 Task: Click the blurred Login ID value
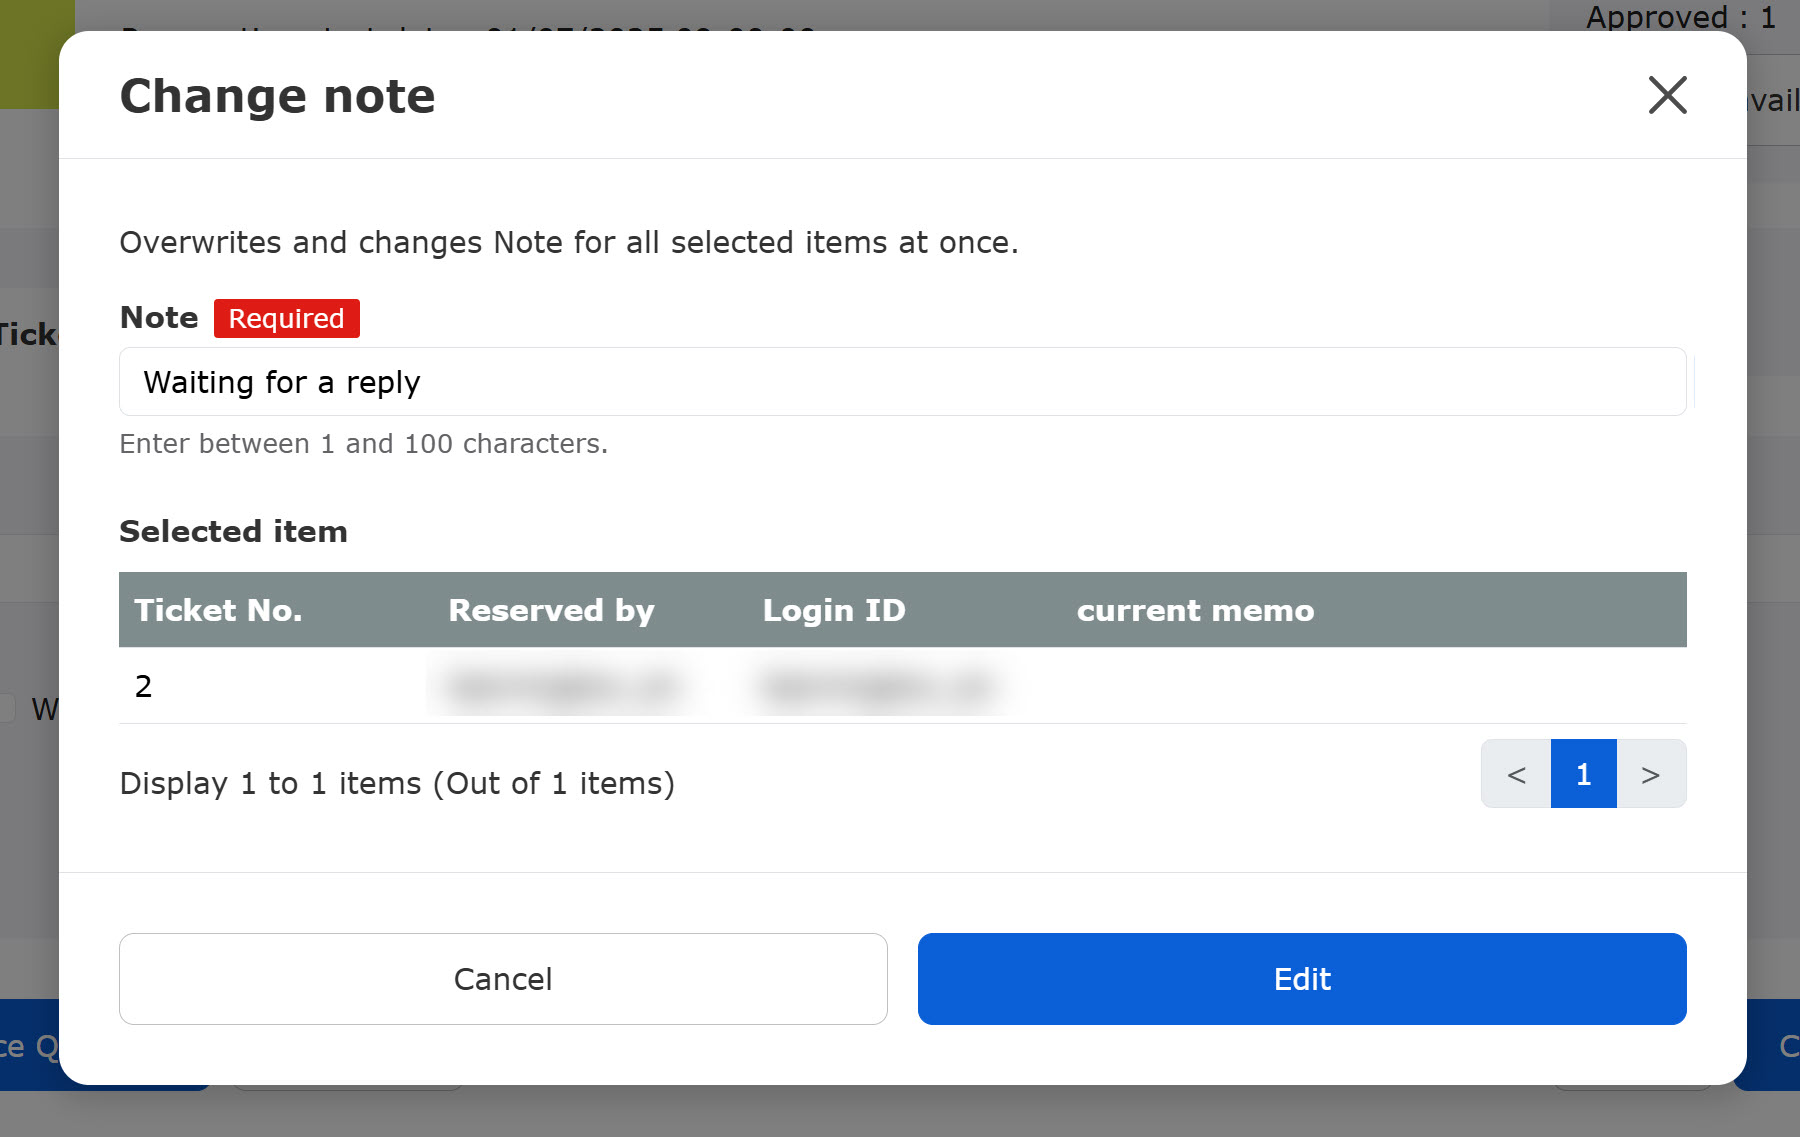(x=878, y=686)
